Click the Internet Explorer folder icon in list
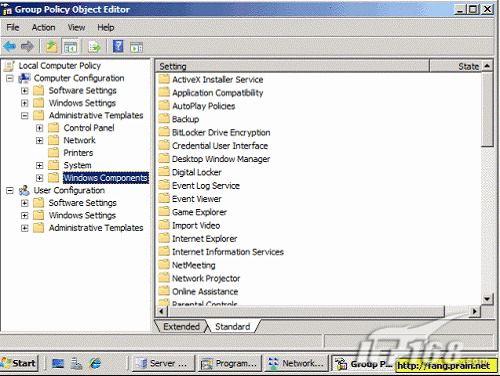The height and width of the screenshot is (376, 500). [x=164, y=238]
